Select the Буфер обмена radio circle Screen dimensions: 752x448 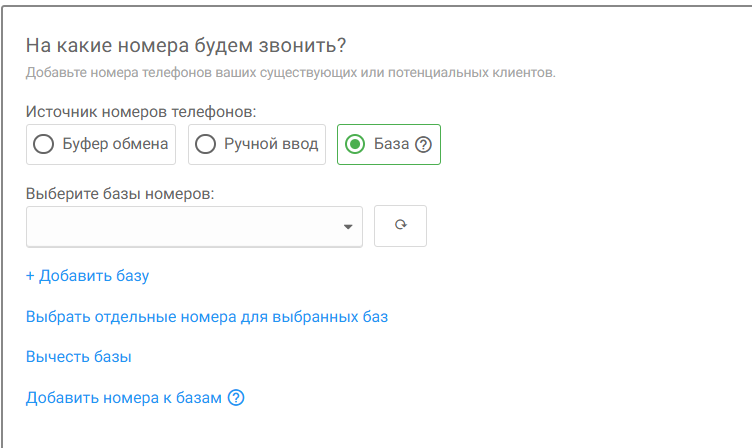coord(44,144)
